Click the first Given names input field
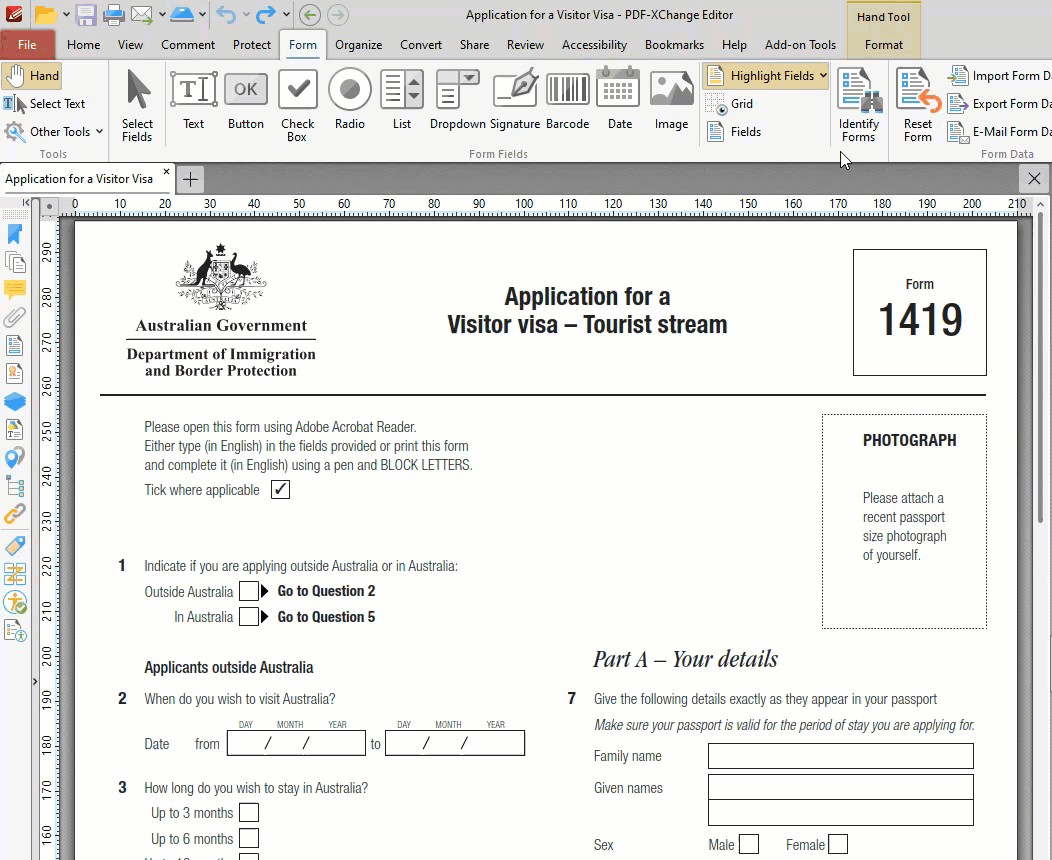 pyautogui.click(x=841, y=787)
